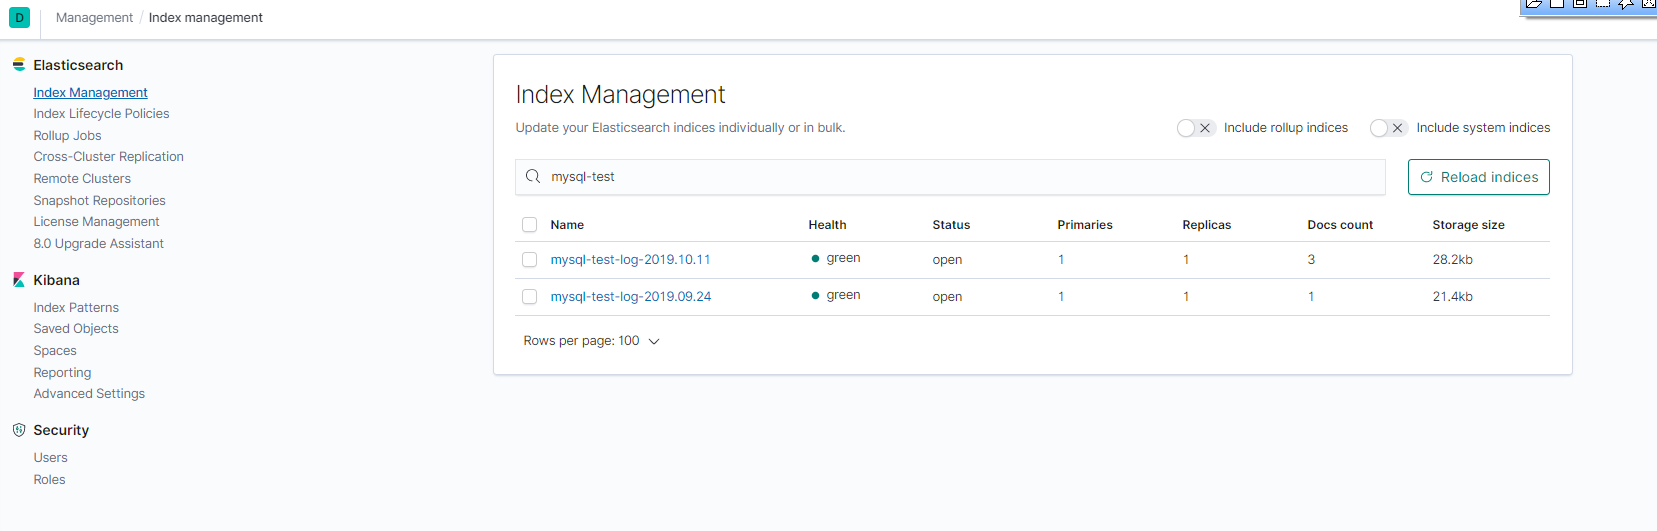Screen dimensions: 1657x531
Task: Click the docs count value 3
Action: pyautogui.click(x=1311, y=260)
